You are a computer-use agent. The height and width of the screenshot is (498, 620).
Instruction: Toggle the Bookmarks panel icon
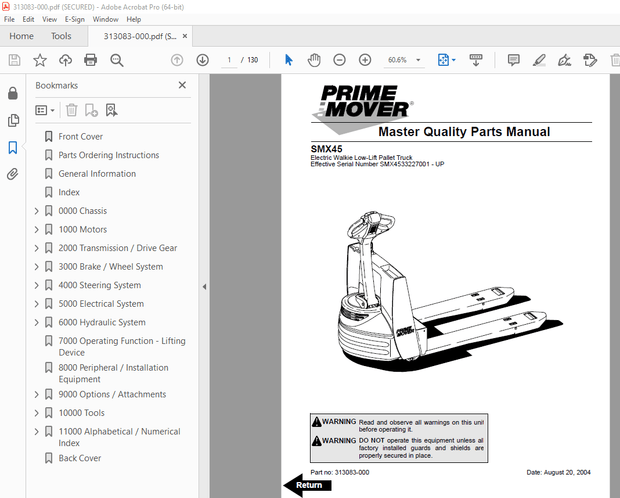[13, 148]
